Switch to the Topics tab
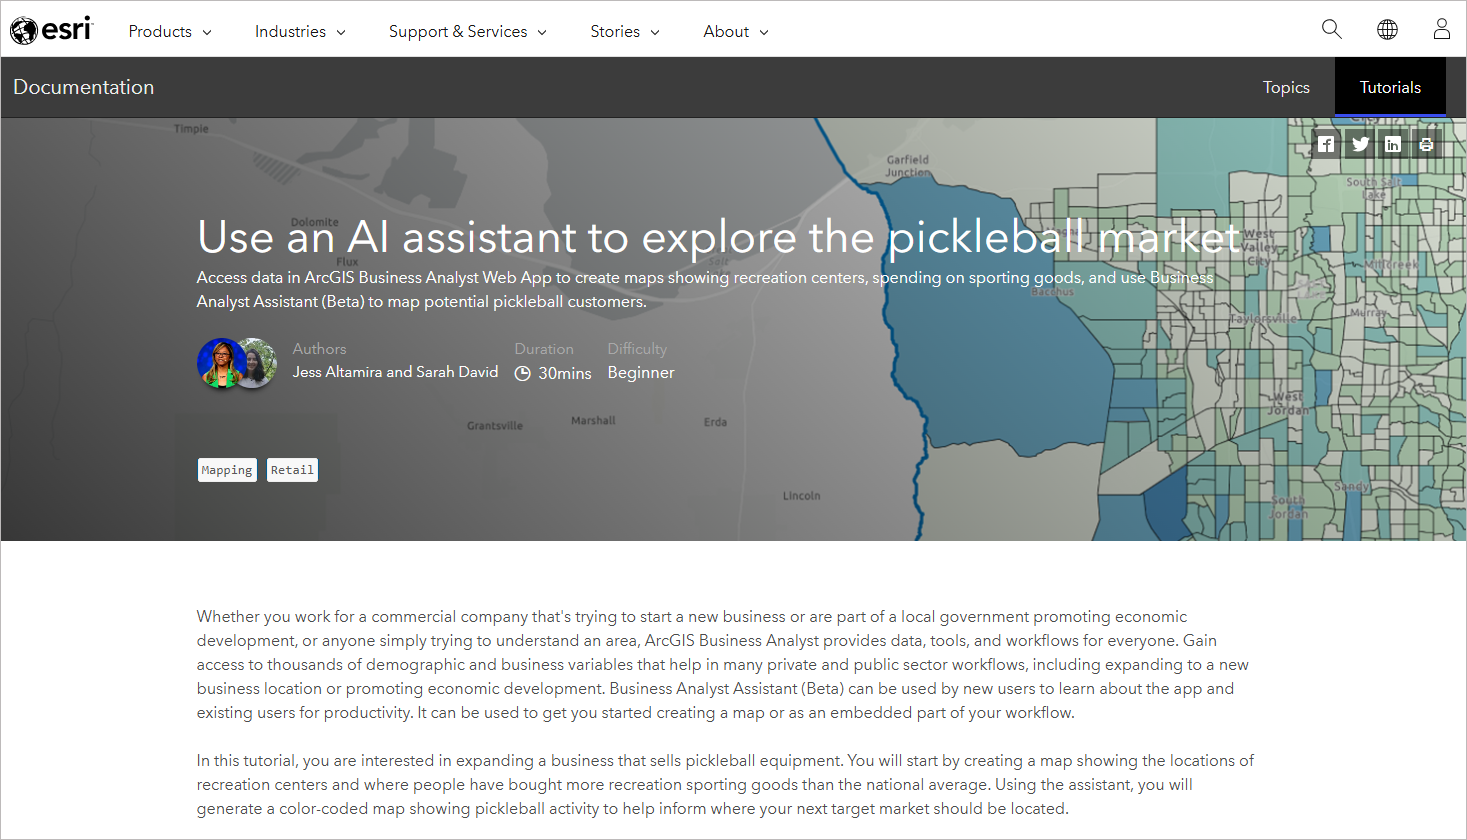This screenshot has height=840, width=1467. coord(1286,87)
